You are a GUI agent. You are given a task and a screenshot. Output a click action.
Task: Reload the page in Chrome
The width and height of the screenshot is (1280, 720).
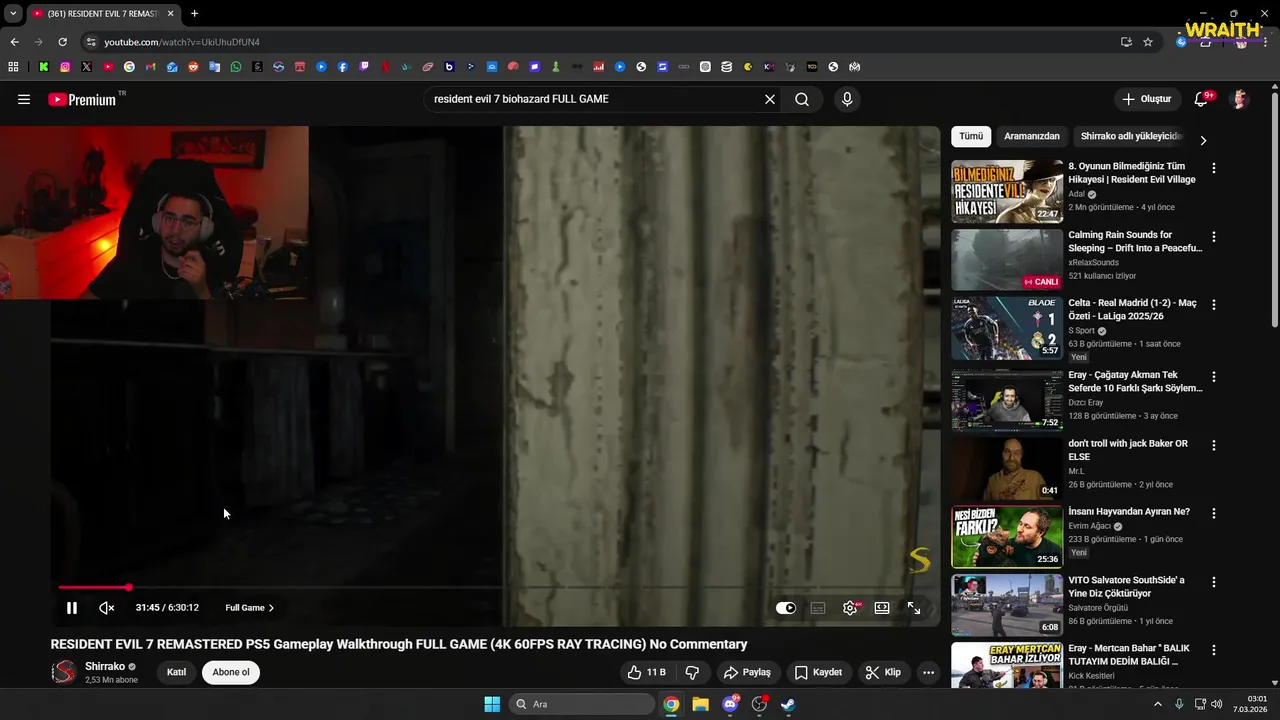[62, 42]
